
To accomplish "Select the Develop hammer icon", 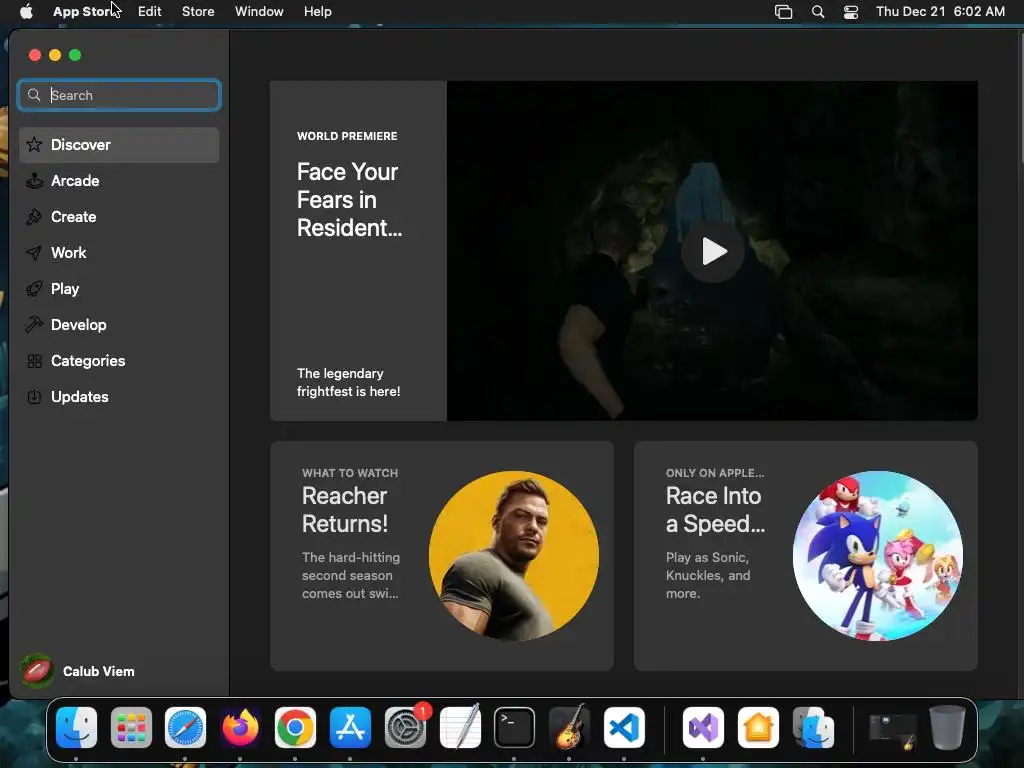I will coord(34,325).
